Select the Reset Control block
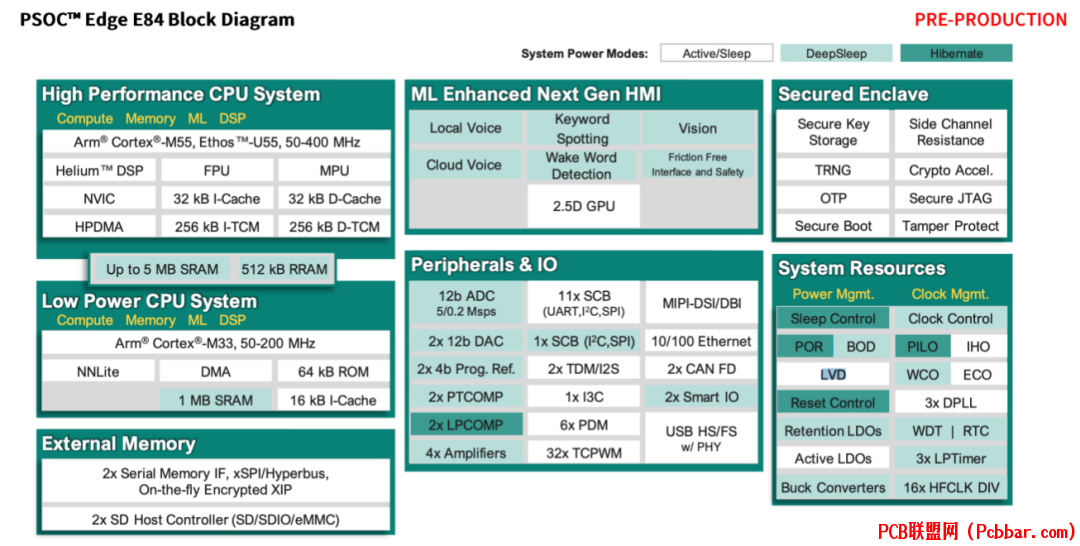Image resolution: width=1080 pixels, height=546 pixels. [x=833, y=403]
